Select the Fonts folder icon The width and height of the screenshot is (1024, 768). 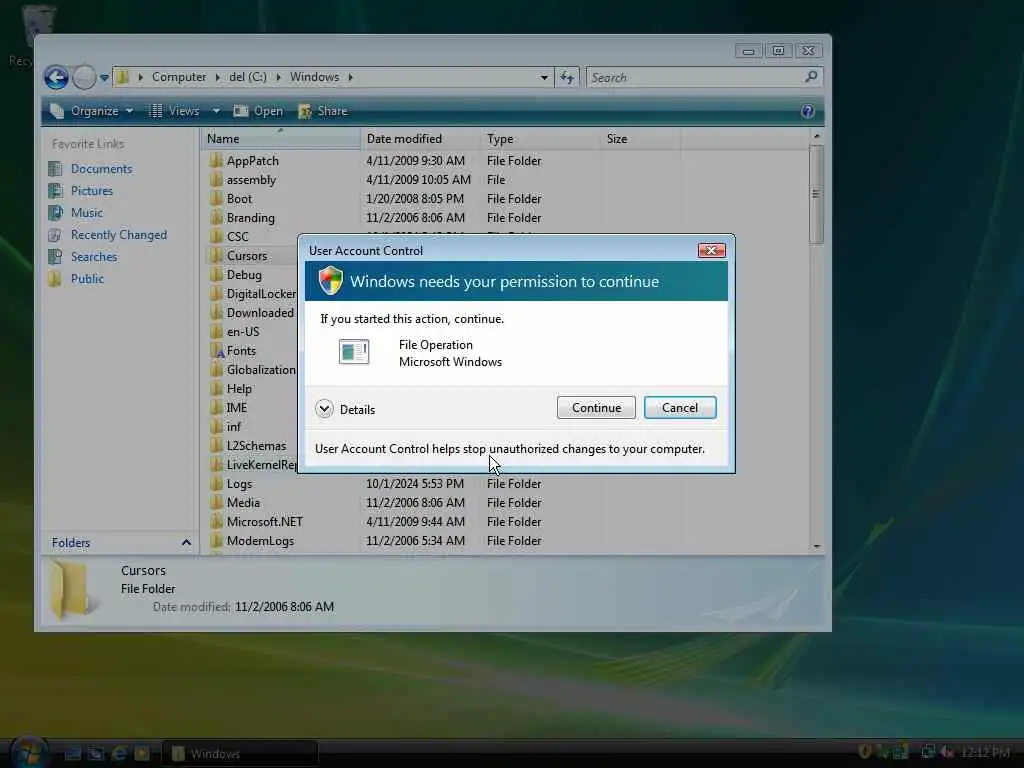pos(217,351)
